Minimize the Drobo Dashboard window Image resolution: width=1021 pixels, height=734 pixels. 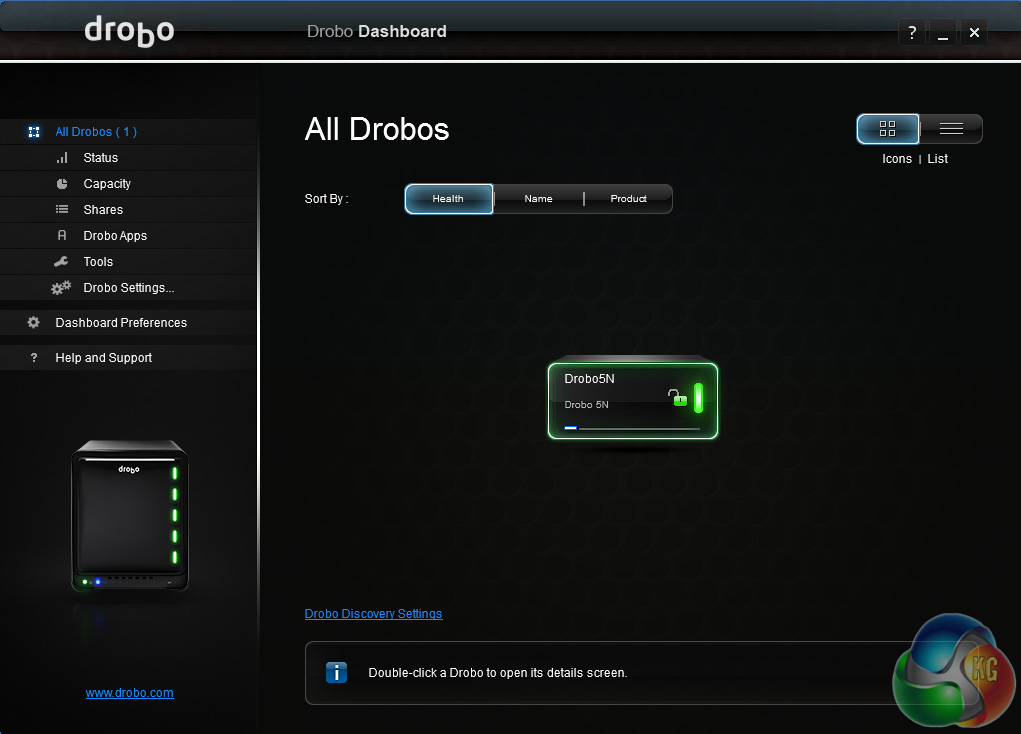pyautogui.click(x=943, y=32)
